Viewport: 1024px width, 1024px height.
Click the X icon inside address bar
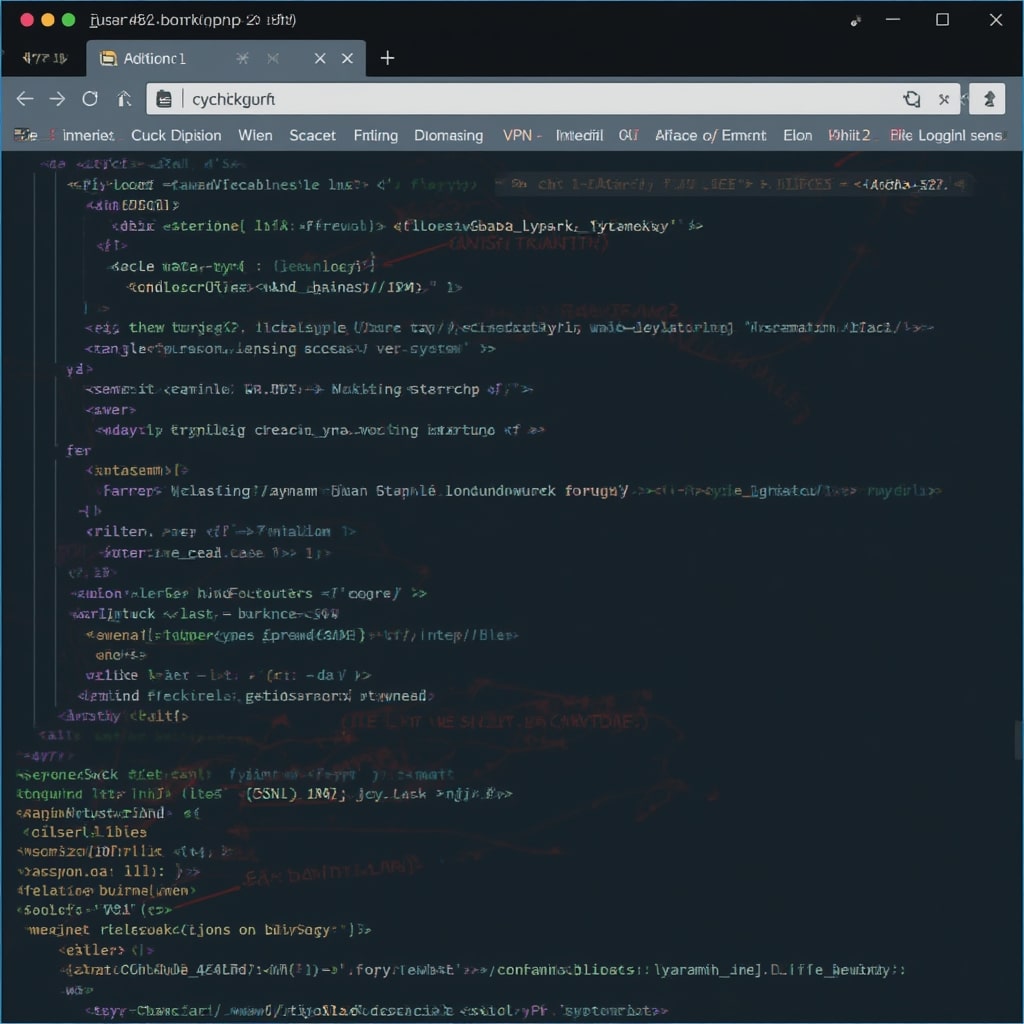943,99
